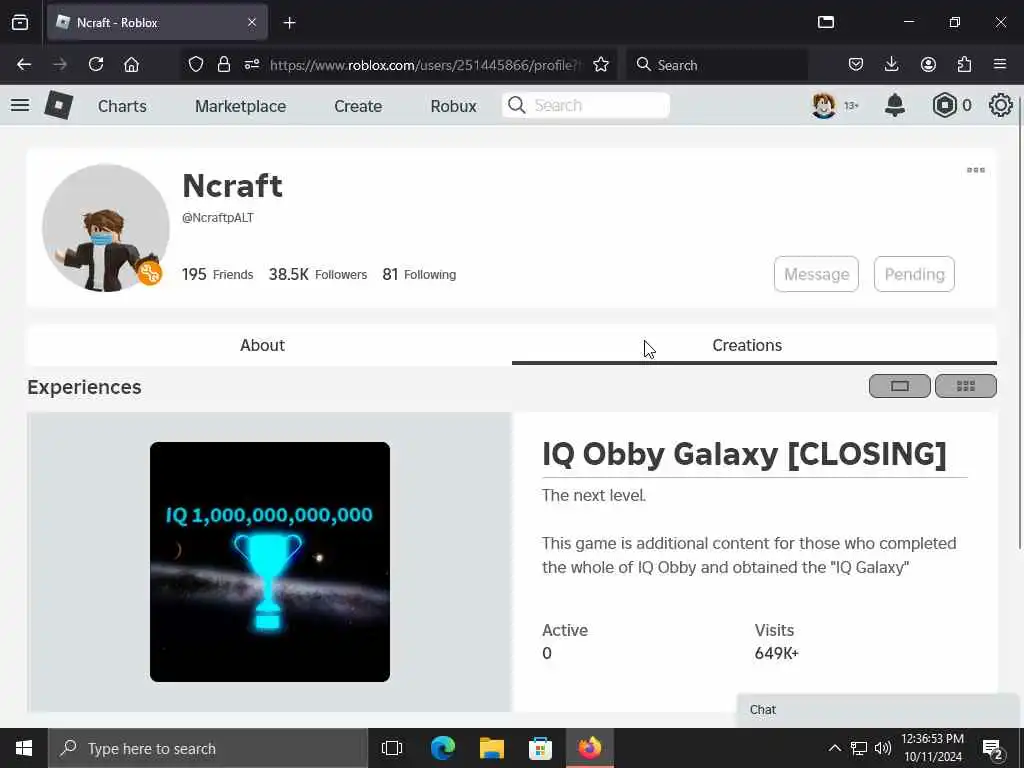Open a new browser tab

[289, 23]
